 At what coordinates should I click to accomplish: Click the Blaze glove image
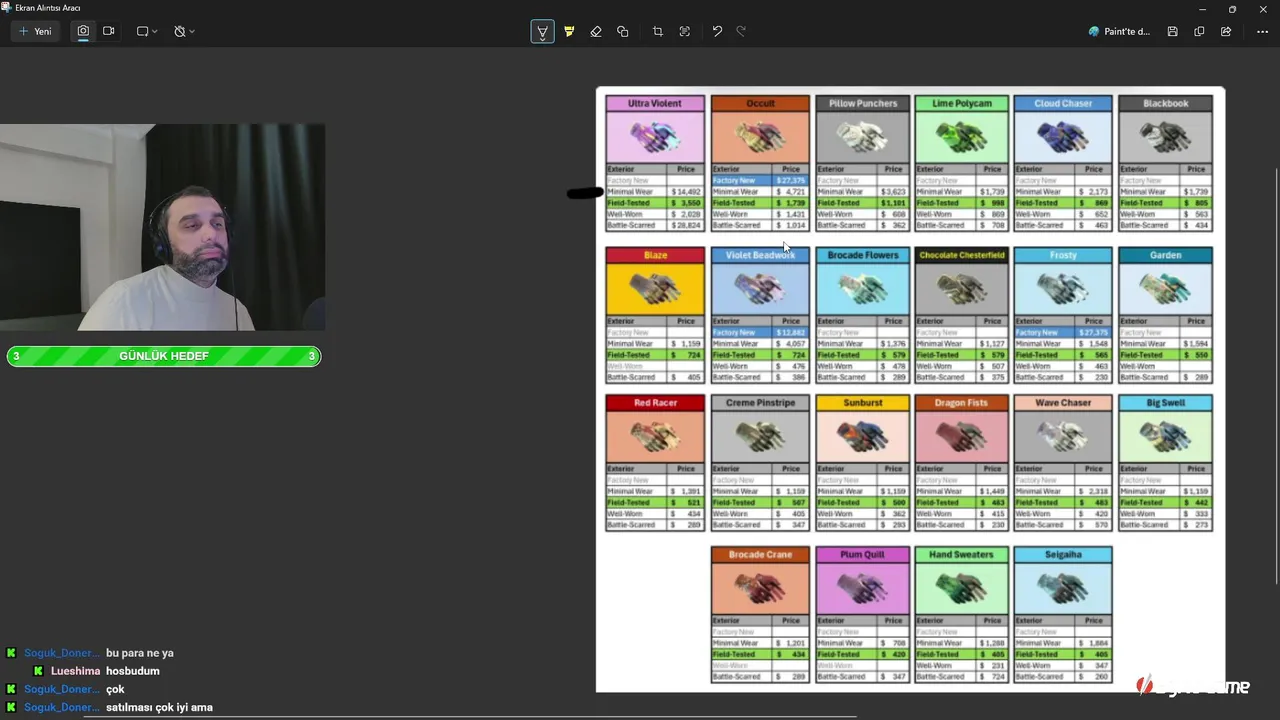point(655,289)
